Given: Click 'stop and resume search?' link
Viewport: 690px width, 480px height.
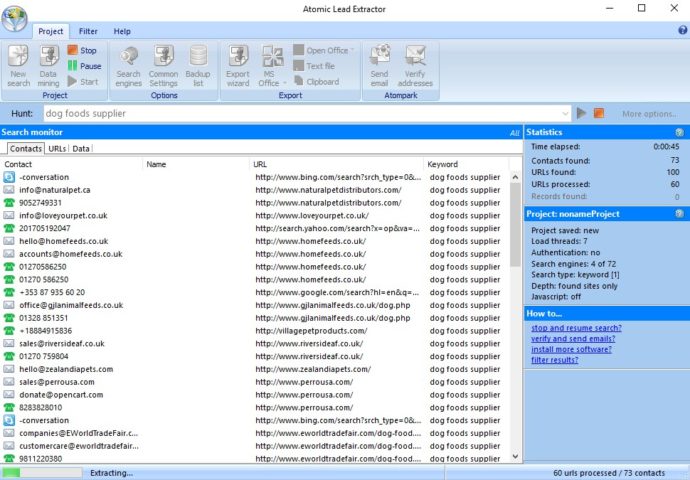Looking at the screenshot, I should pos(575,328).
